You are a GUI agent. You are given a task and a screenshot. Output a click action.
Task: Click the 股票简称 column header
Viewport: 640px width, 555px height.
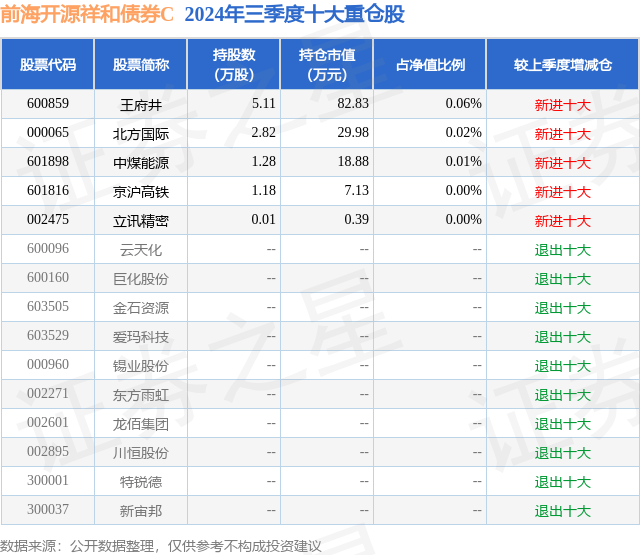(x=141, y=64)
